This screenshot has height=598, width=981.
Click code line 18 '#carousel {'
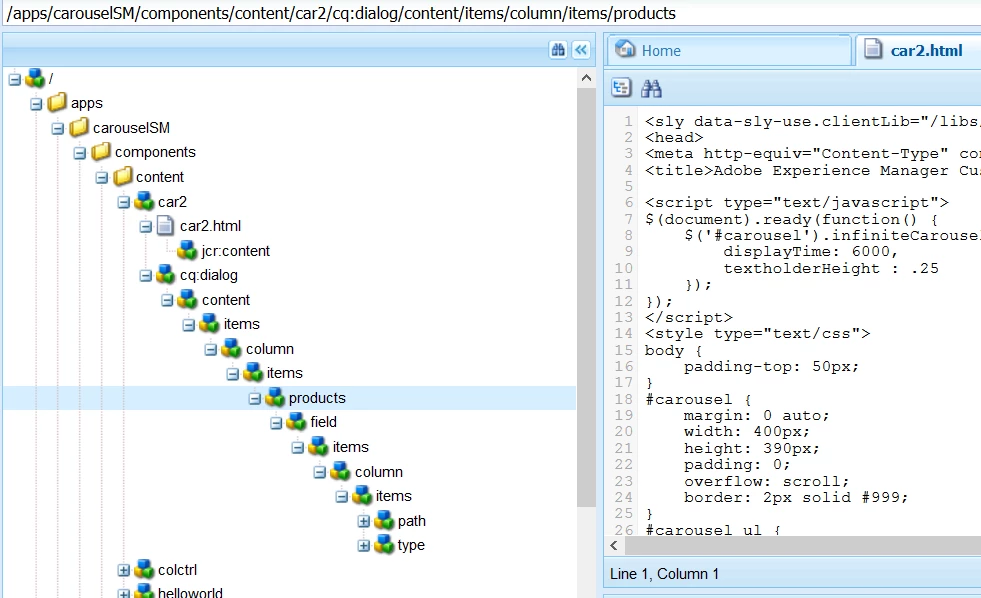tap(698, 400)
